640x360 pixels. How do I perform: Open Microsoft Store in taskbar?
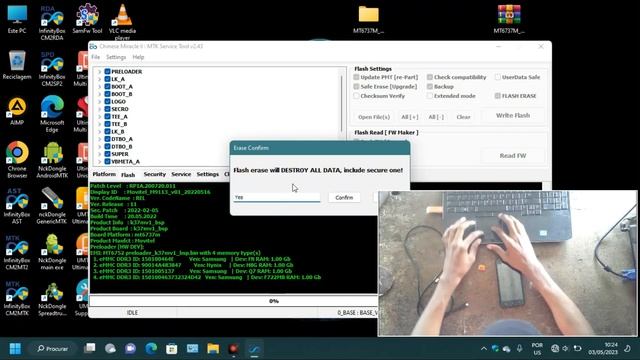pyautogui.click(x=172, y=349)
